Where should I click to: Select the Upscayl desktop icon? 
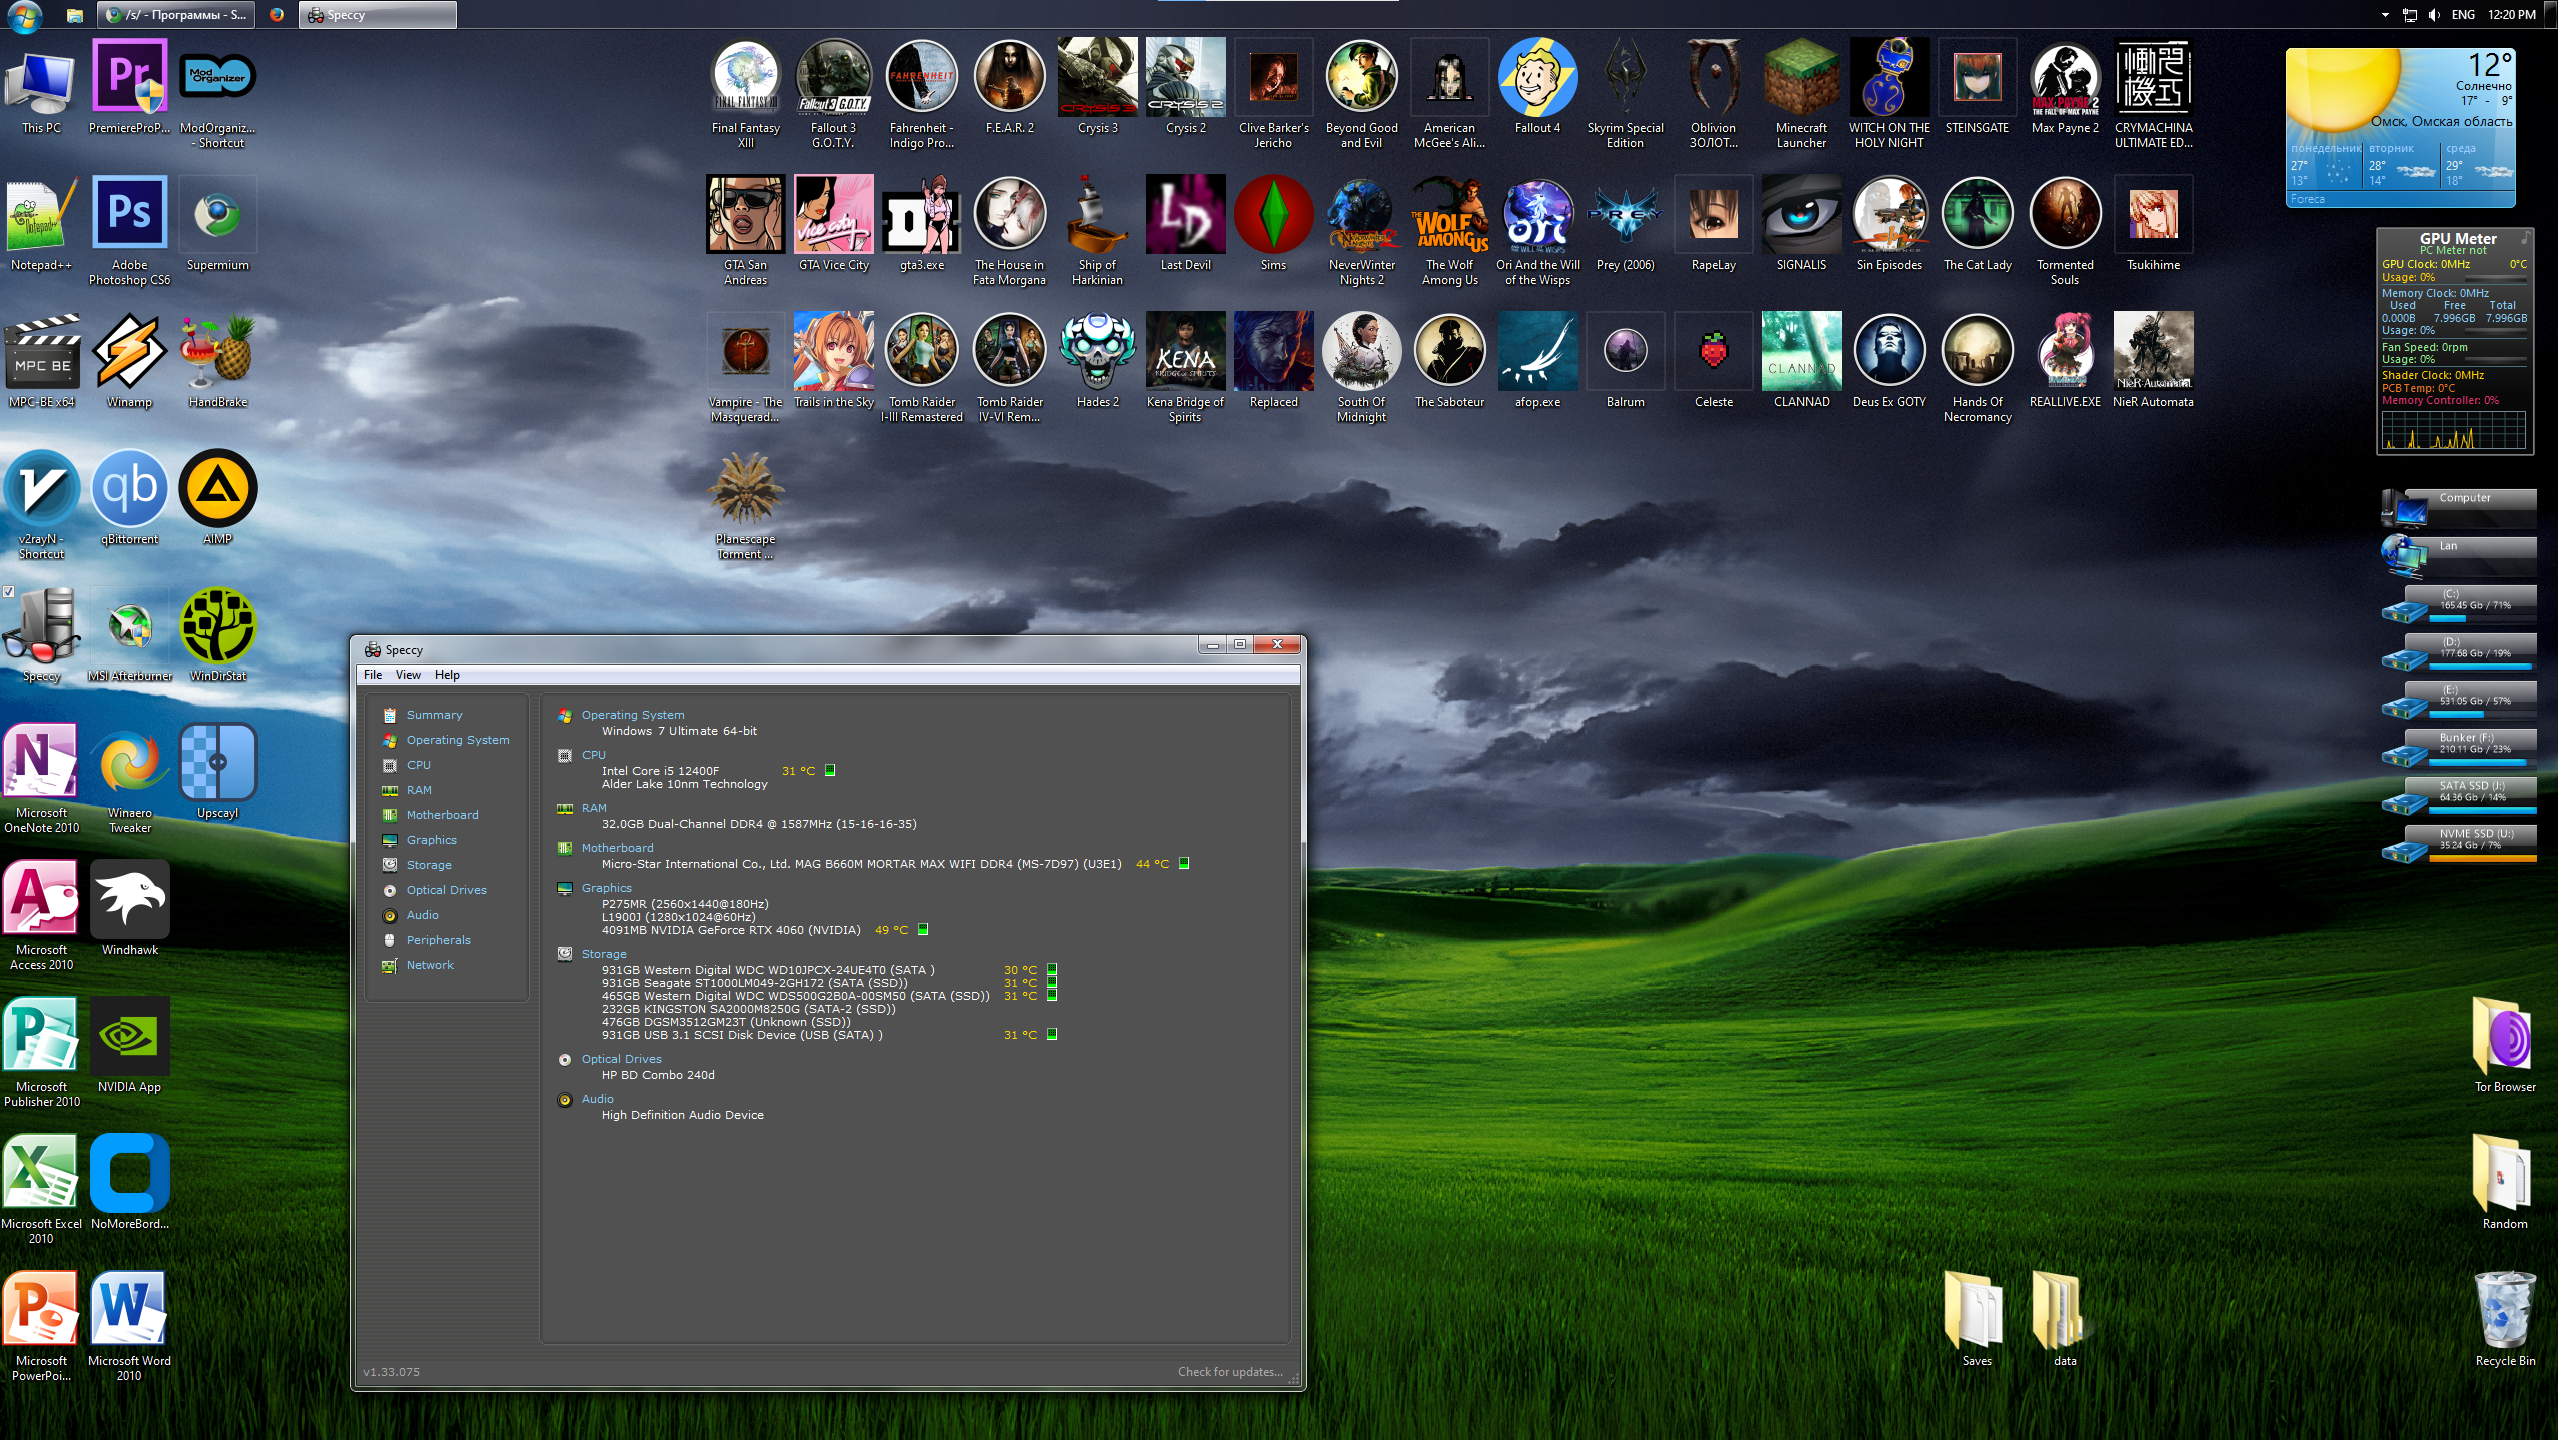[217, 773]
